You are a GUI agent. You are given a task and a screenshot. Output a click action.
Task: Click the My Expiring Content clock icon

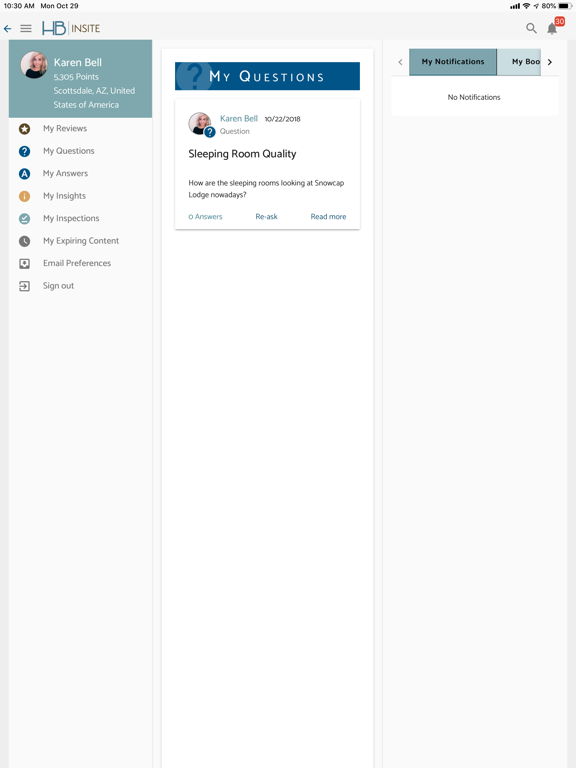(24, 241)
